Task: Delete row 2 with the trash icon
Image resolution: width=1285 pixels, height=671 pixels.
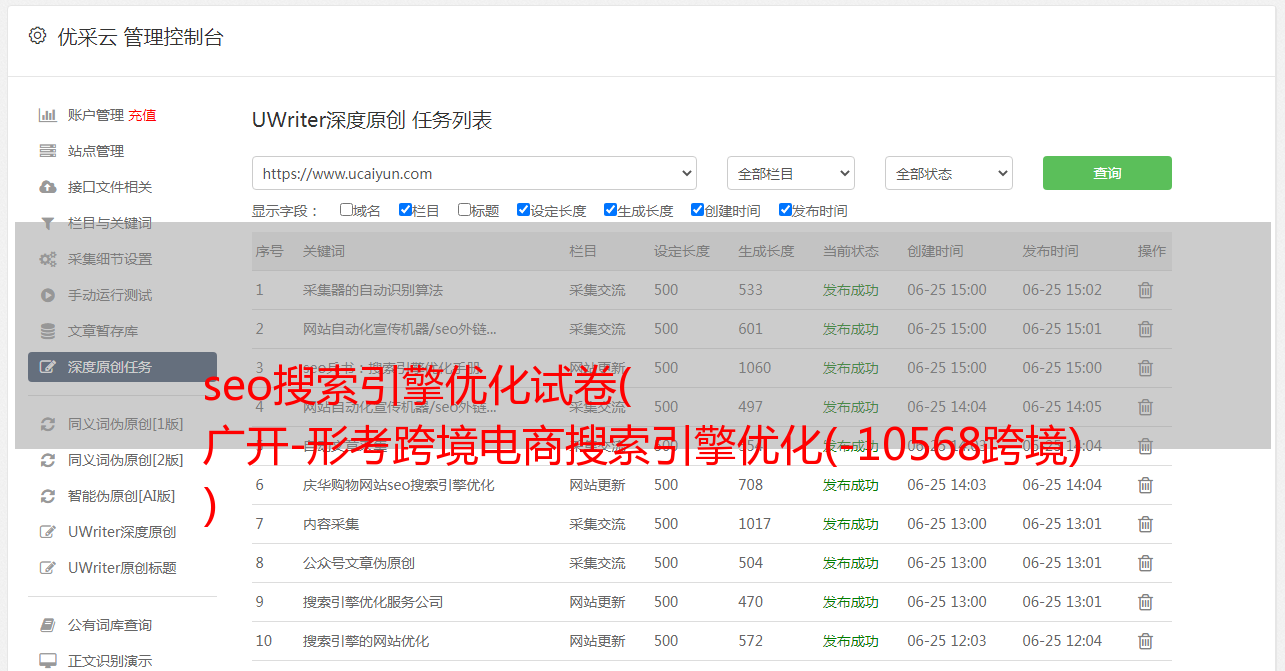Action: (x=1146, y=329)
